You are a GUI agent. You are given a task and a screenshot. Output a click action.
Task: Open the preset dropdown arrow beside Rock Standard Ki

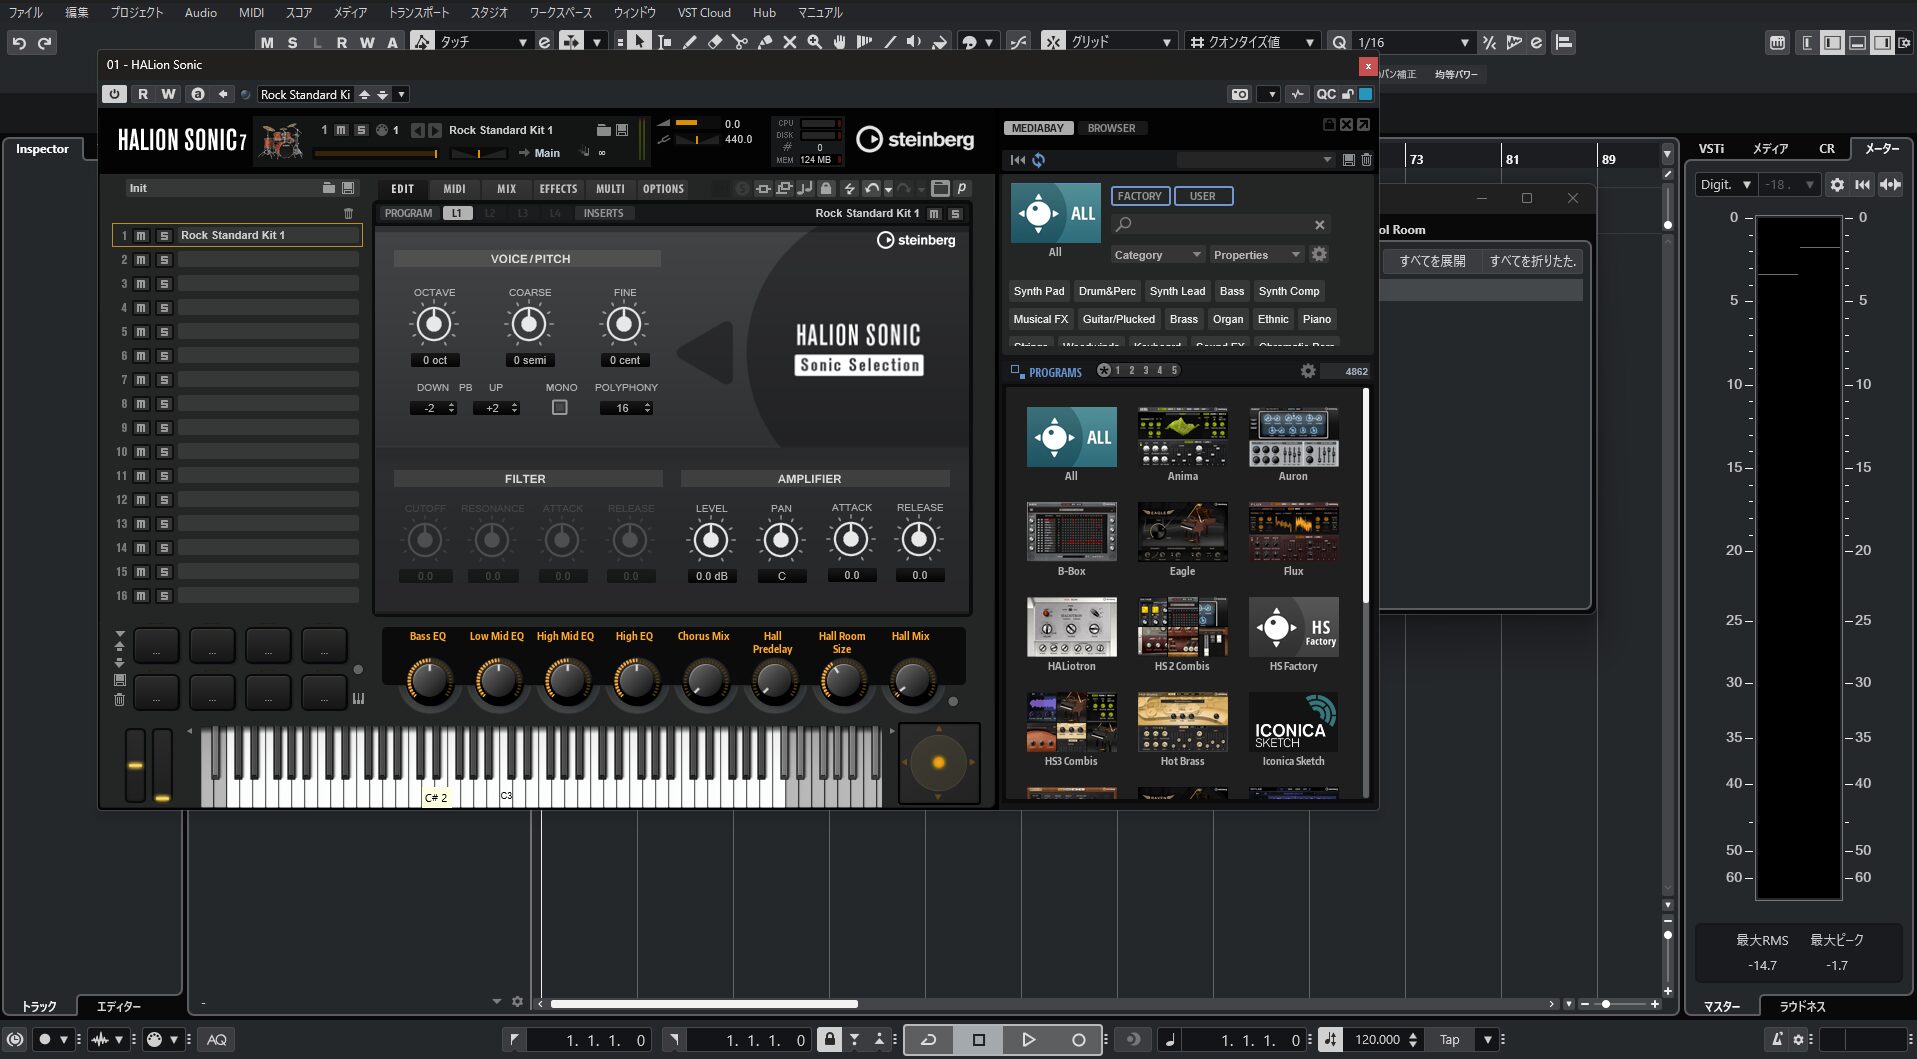coord(401,94)
